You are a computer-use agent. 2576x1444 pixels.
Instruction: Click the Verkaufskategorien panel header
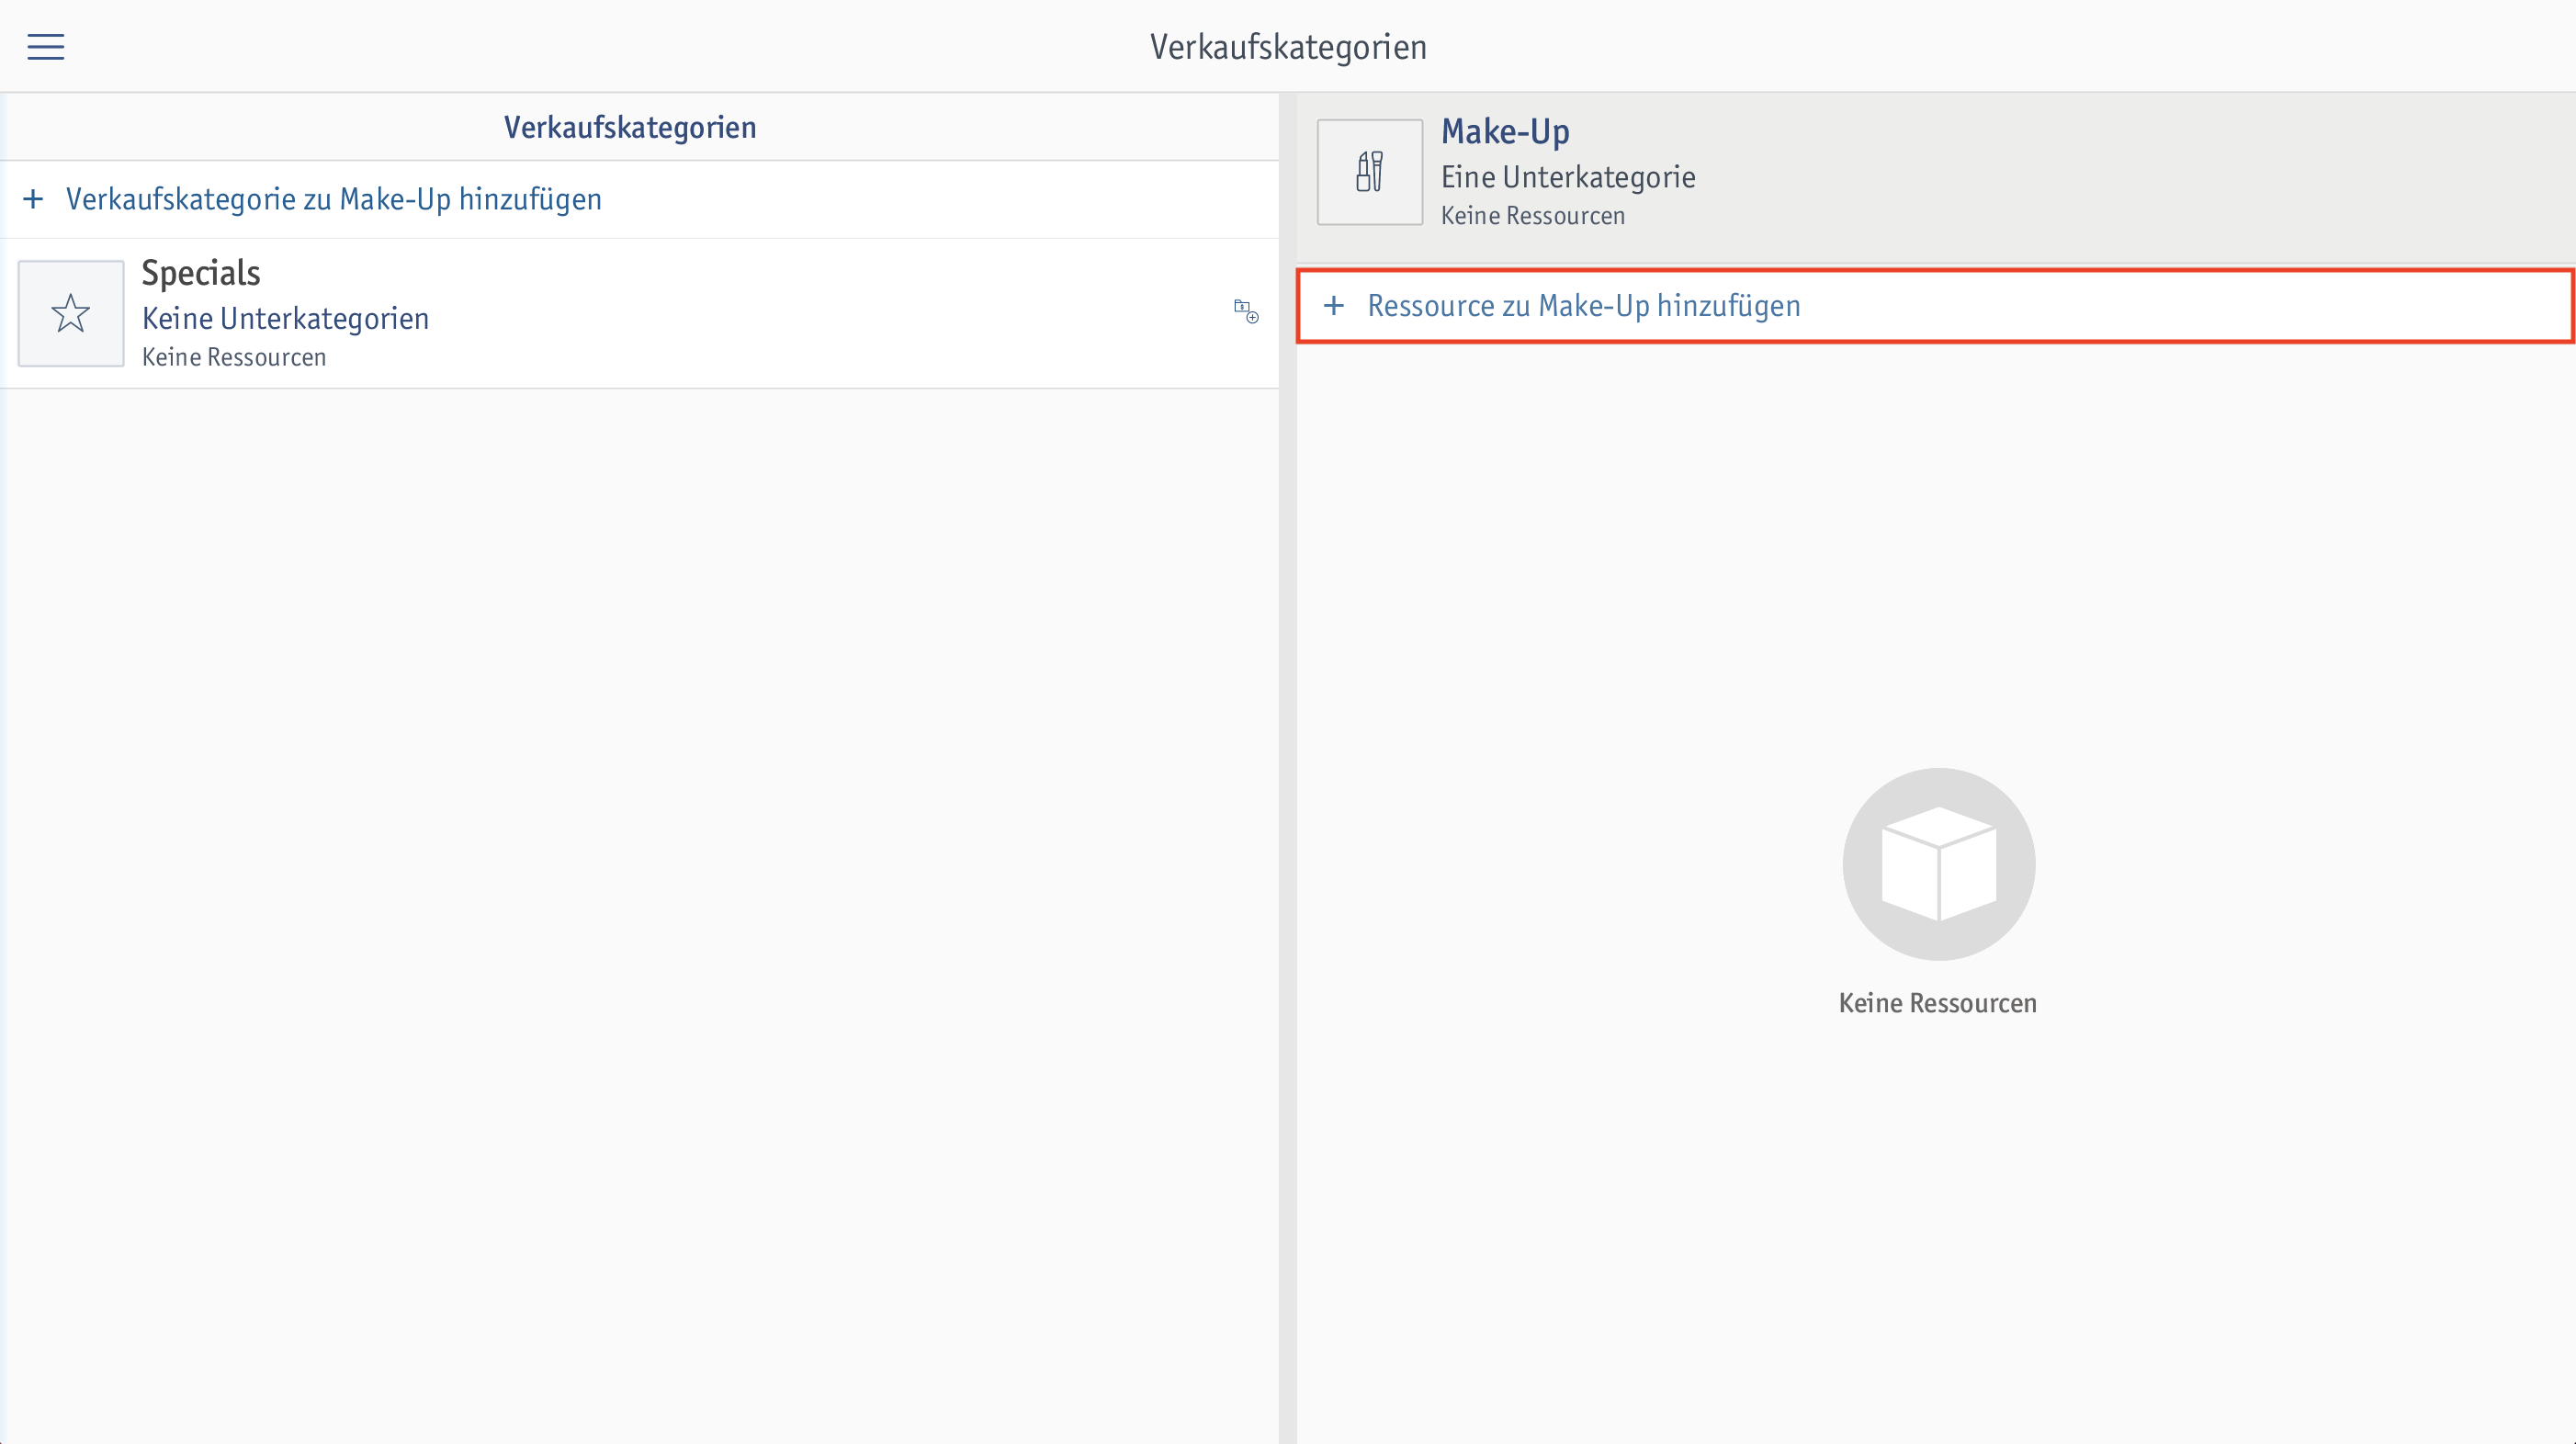[630, 127]
